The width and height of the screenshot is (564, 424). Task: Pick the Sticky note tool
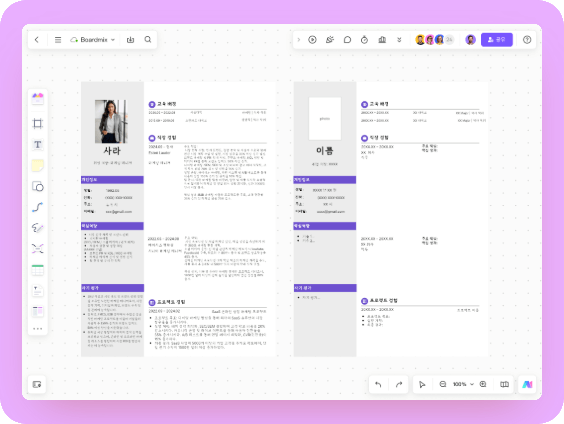point(37,165)
